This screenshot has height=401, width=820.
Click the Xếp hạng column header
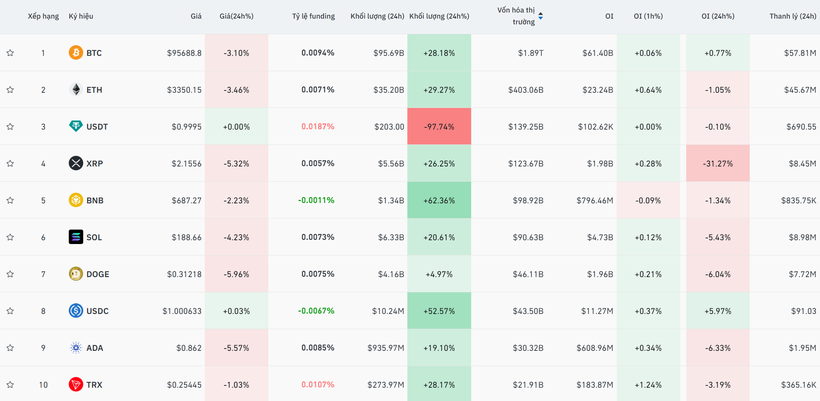43,17
